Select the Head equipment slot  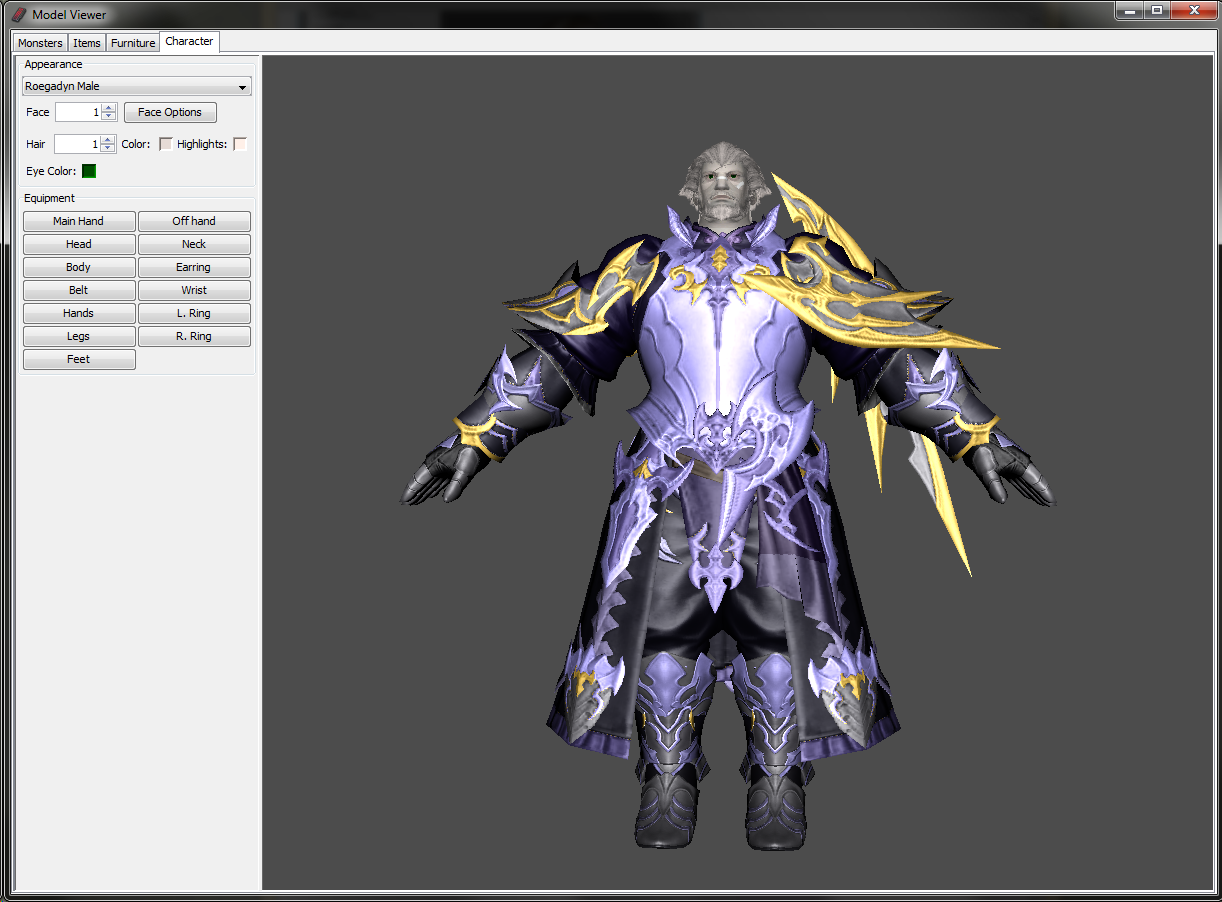[x=79, y=244]
